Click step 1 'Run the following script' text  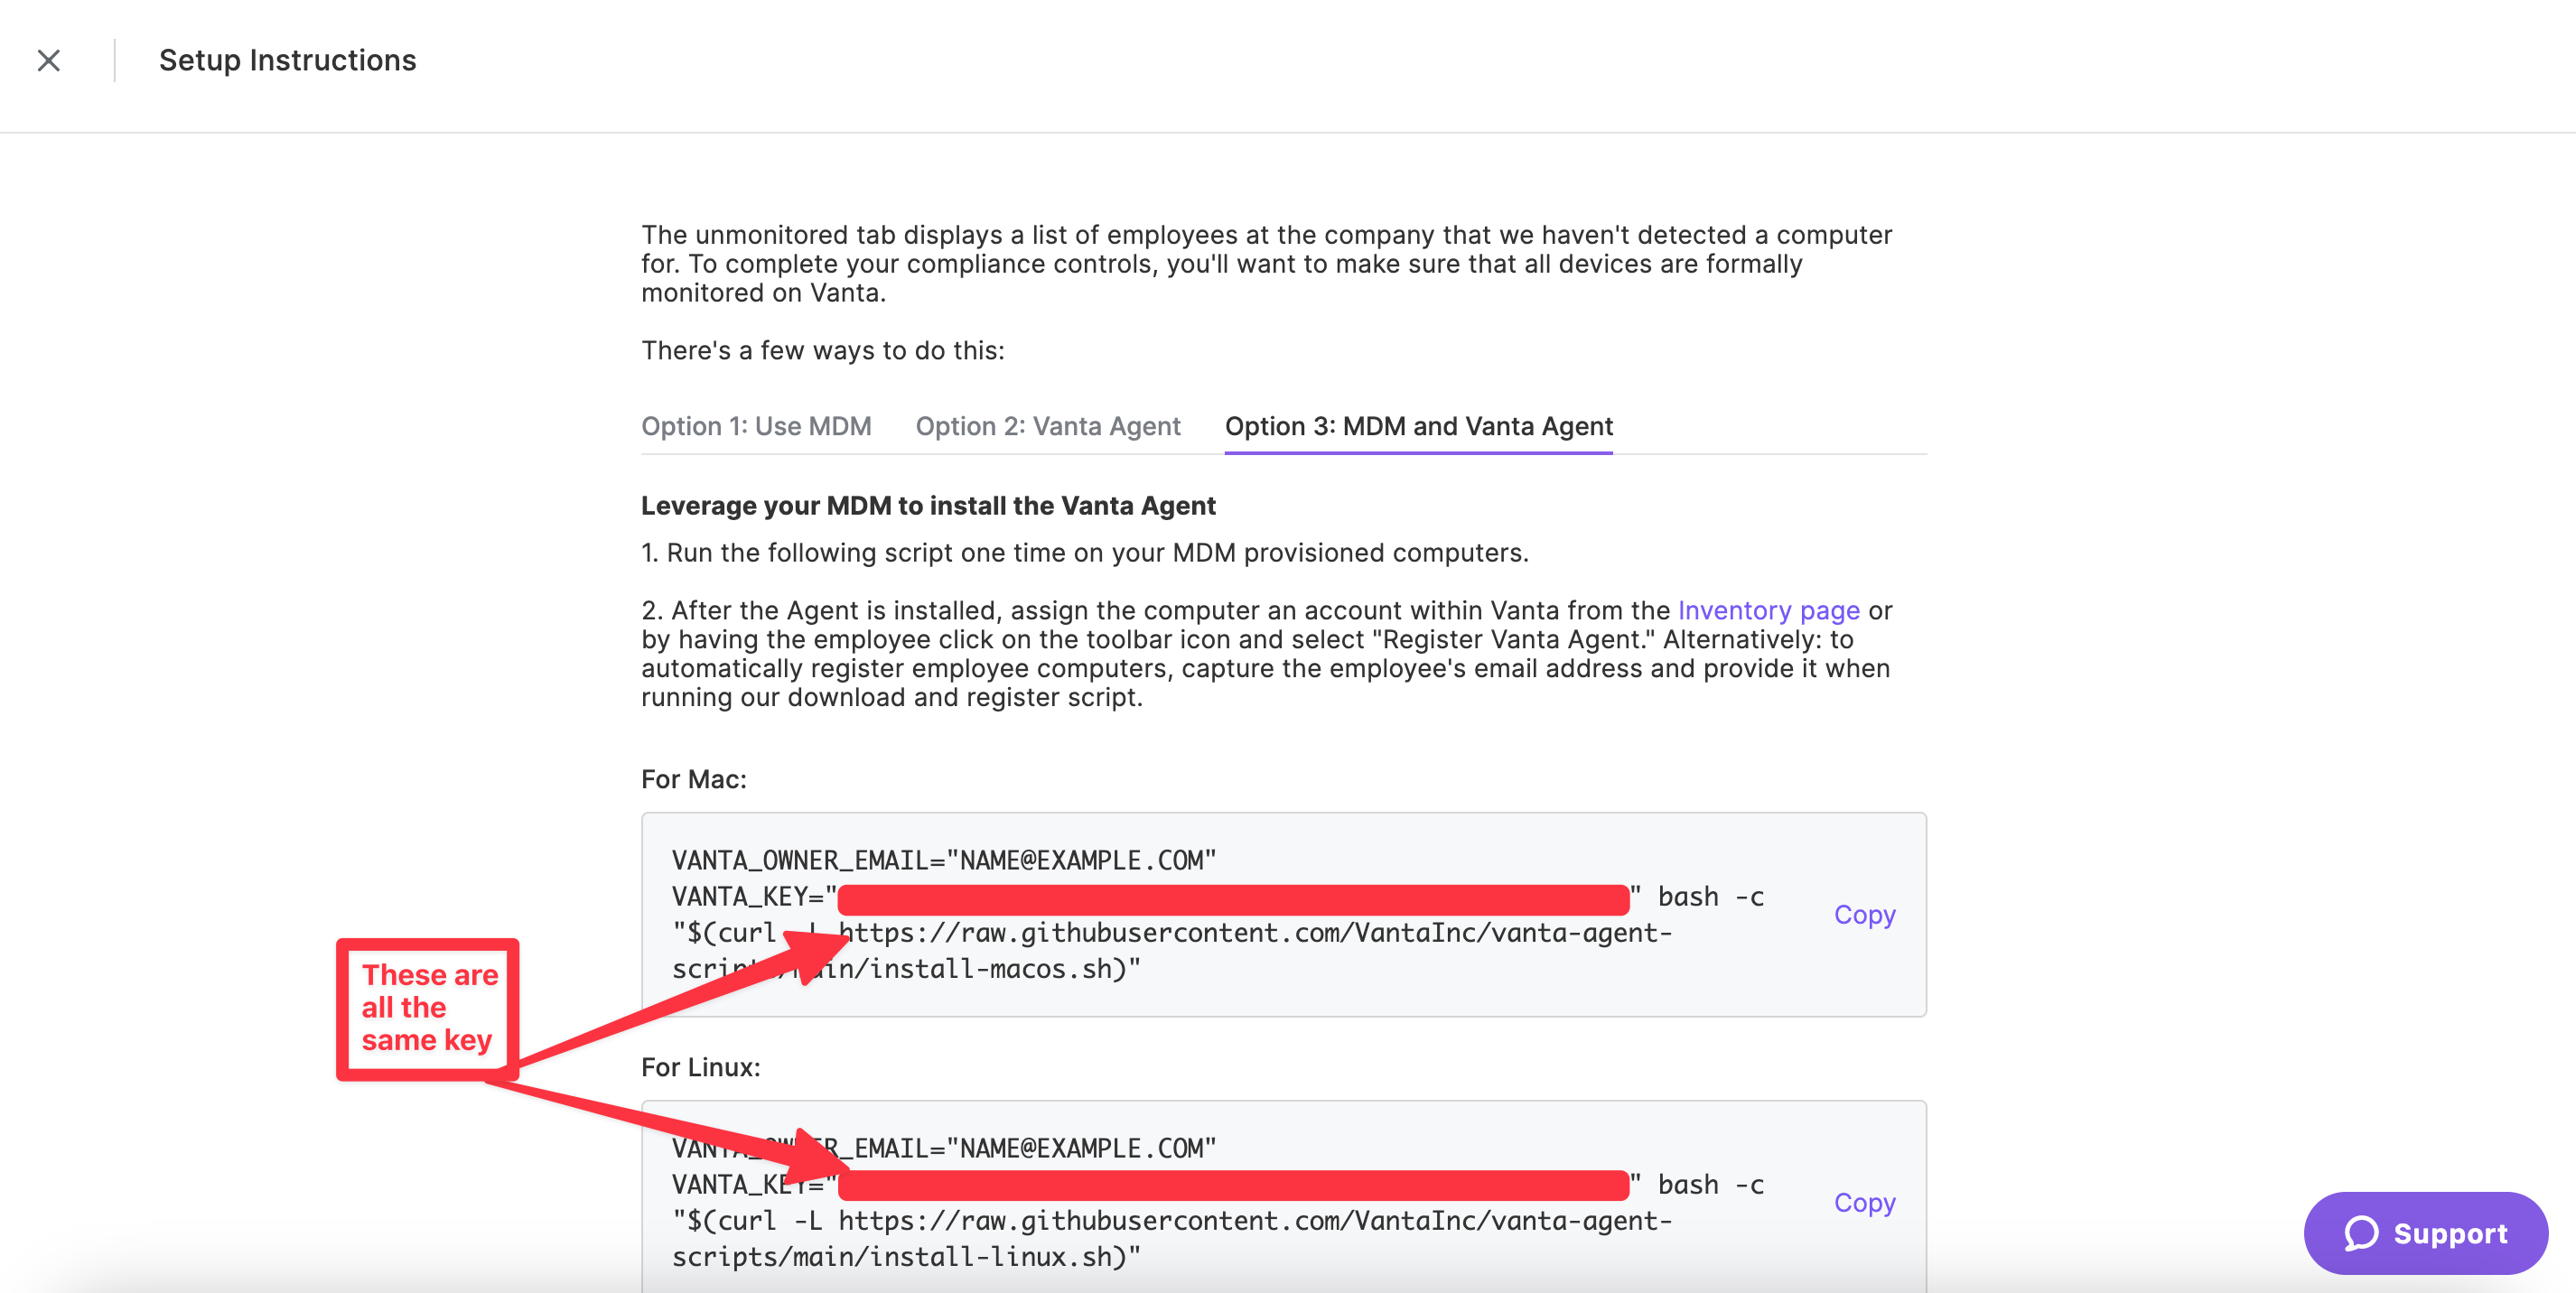pyautogui.click(x=1084, y=553)
